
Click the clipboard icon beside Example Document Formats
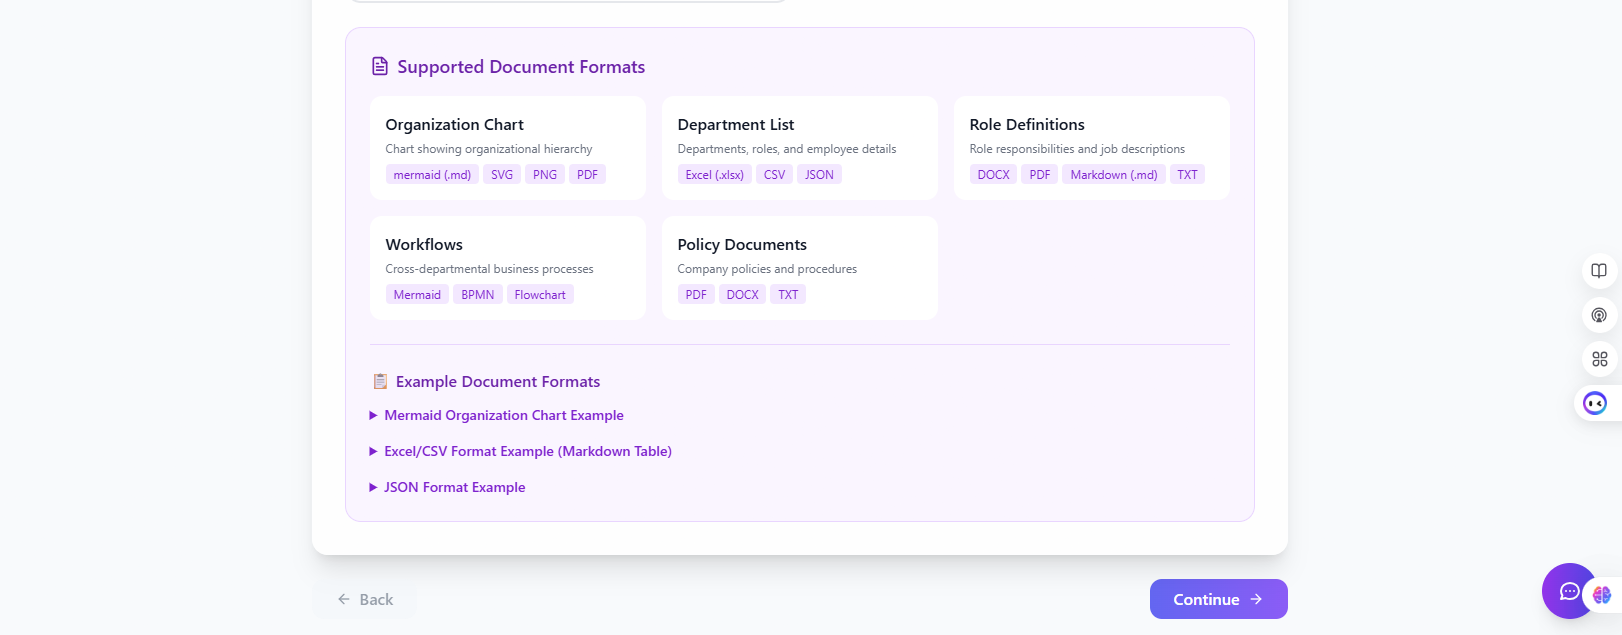380,382
